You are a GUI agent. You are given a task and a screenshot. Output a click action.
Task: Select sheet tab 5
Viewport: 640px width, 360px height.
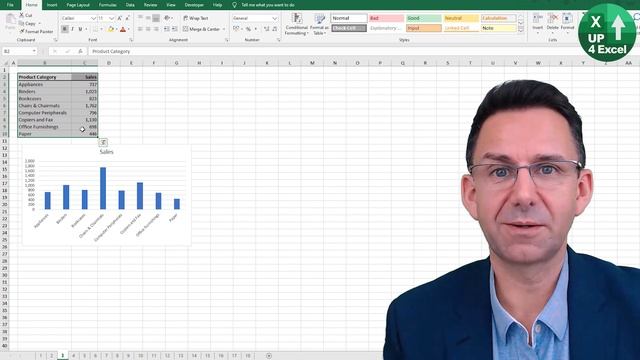(x=84, y=356)
